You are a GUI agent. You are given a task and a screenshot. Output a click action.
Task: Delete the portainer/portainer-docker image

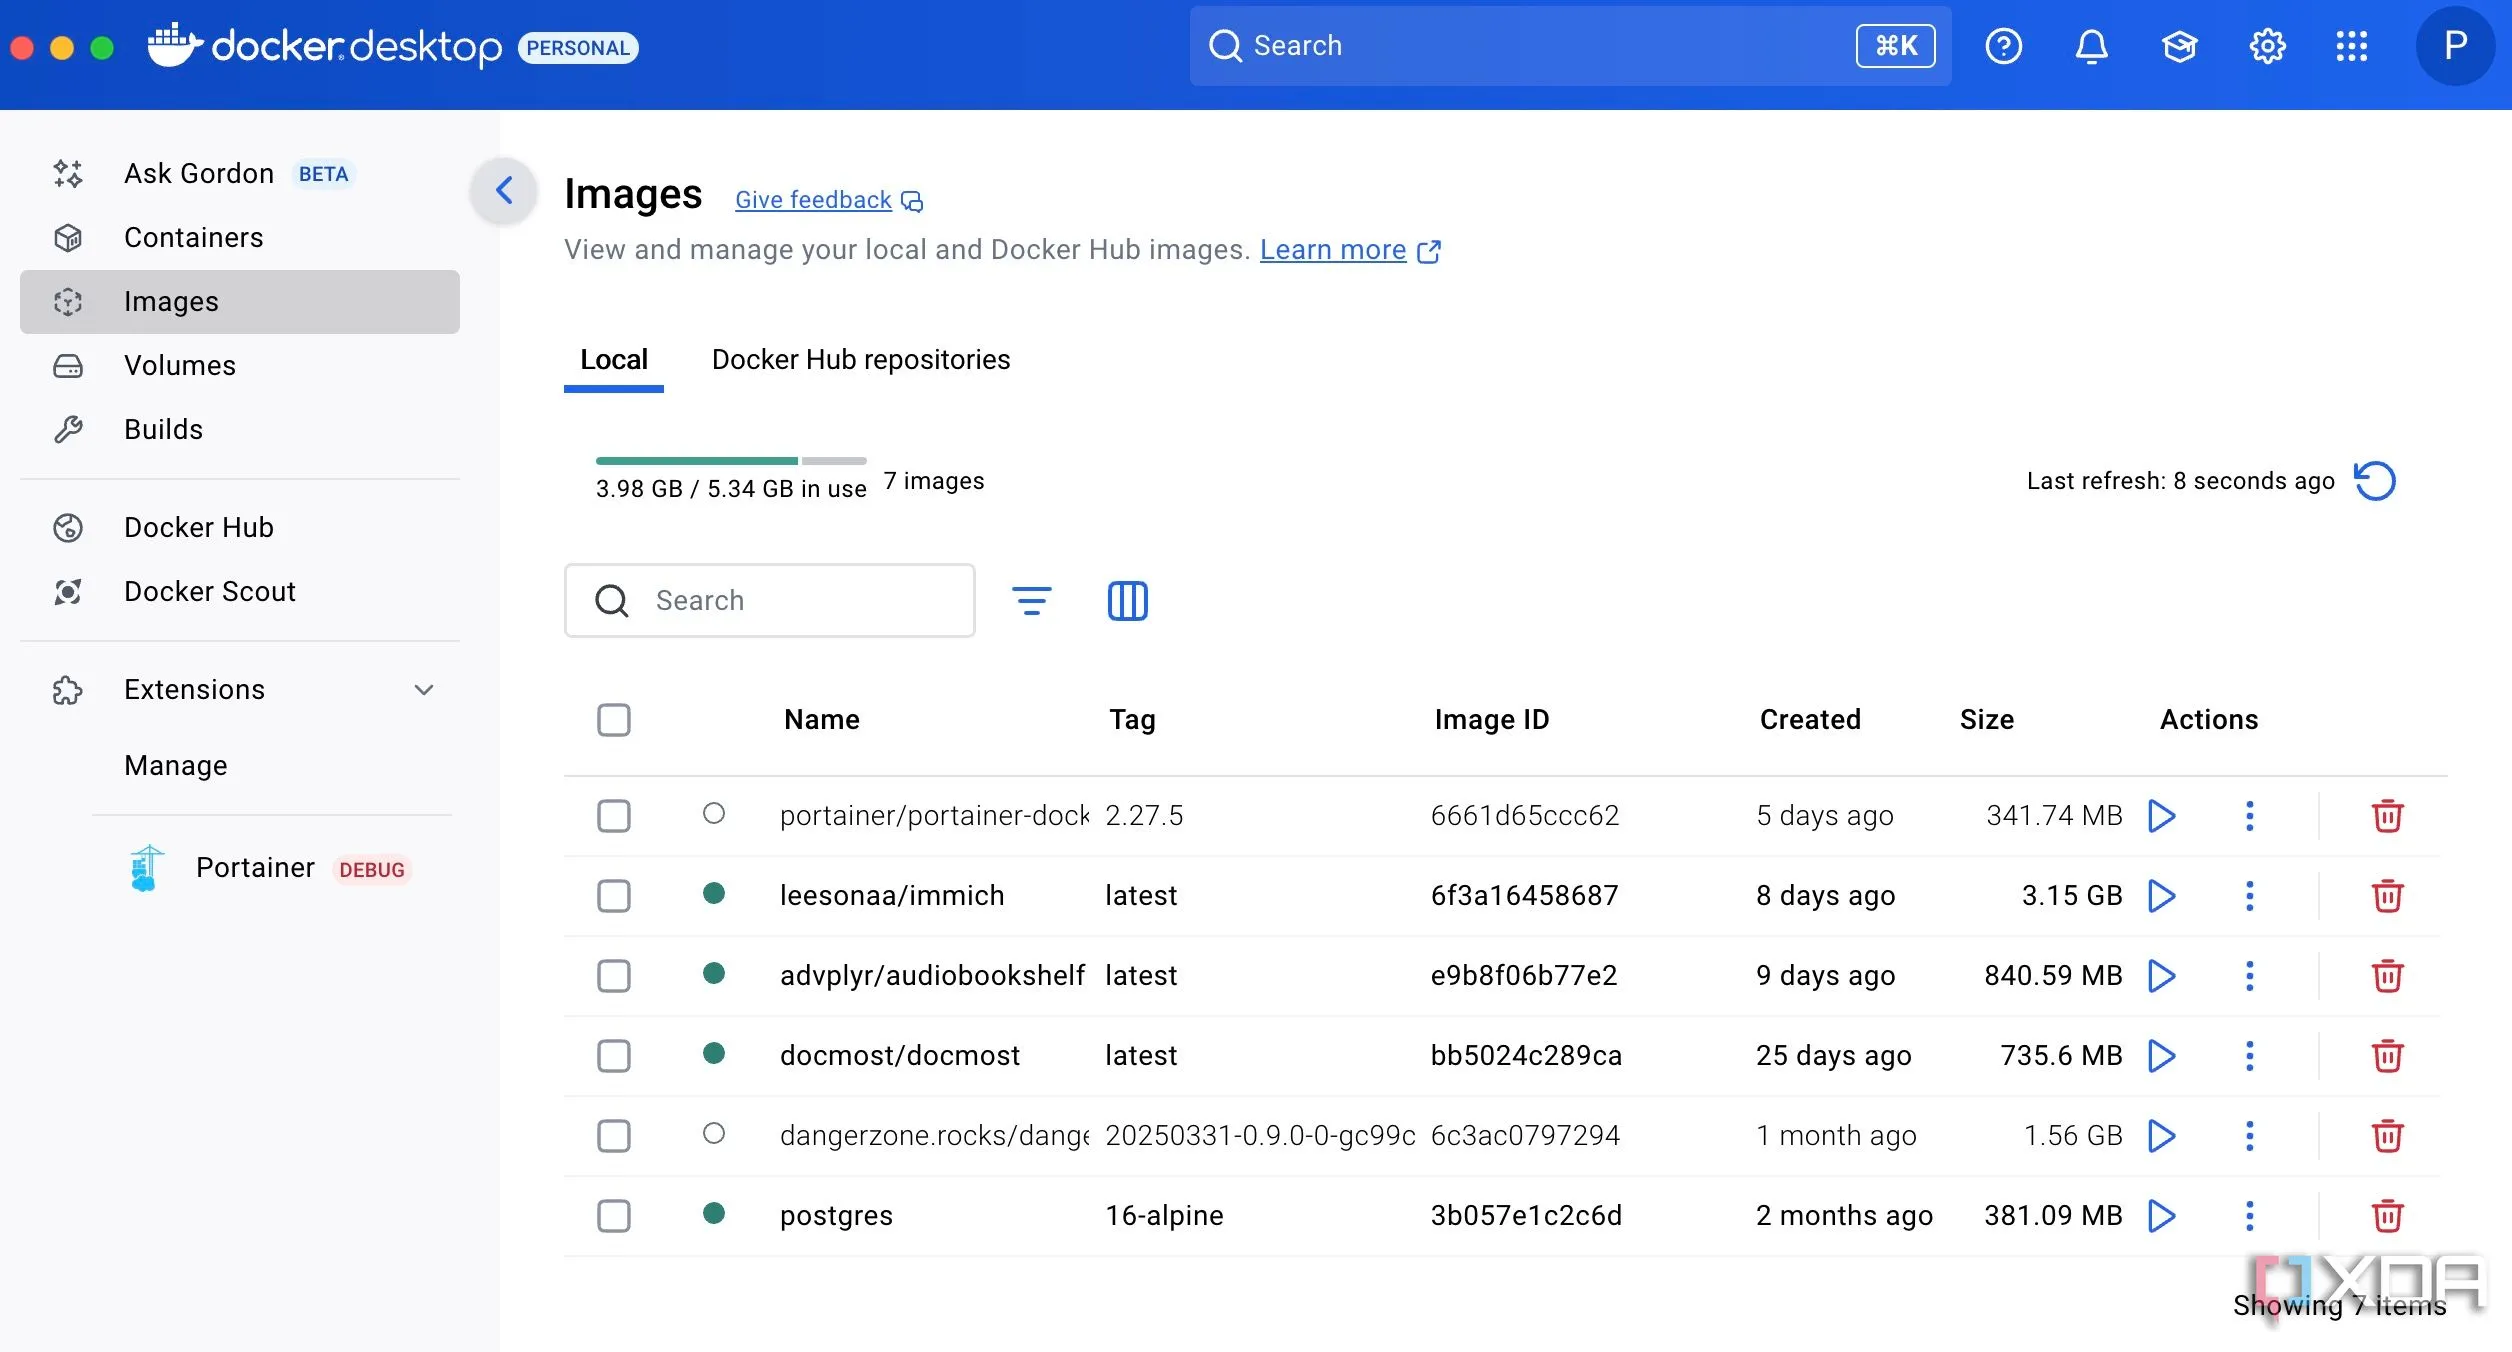pos(2387,816)
